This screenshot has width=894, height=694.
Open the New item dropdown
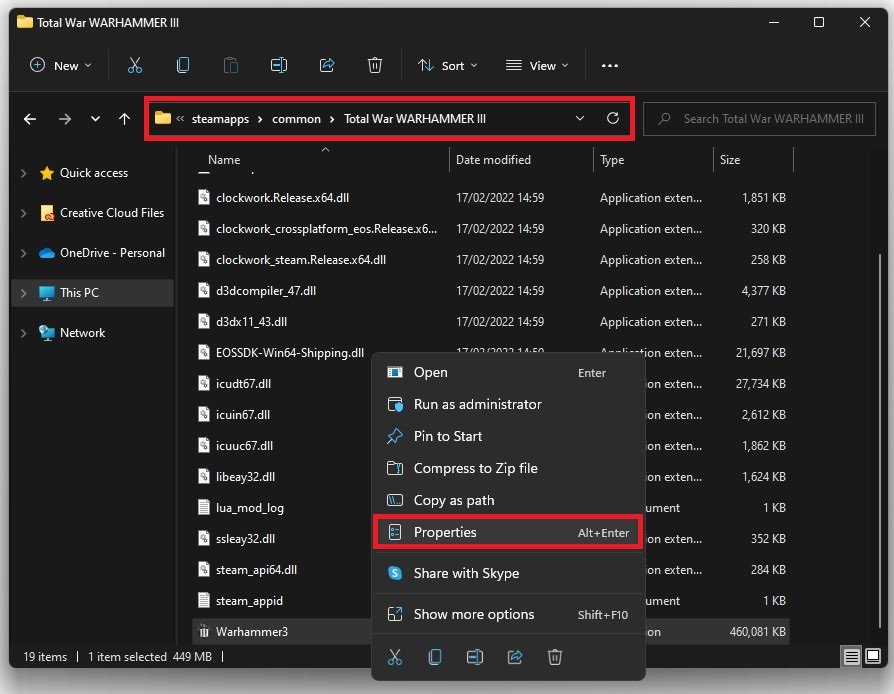click(x=60, y=66)
